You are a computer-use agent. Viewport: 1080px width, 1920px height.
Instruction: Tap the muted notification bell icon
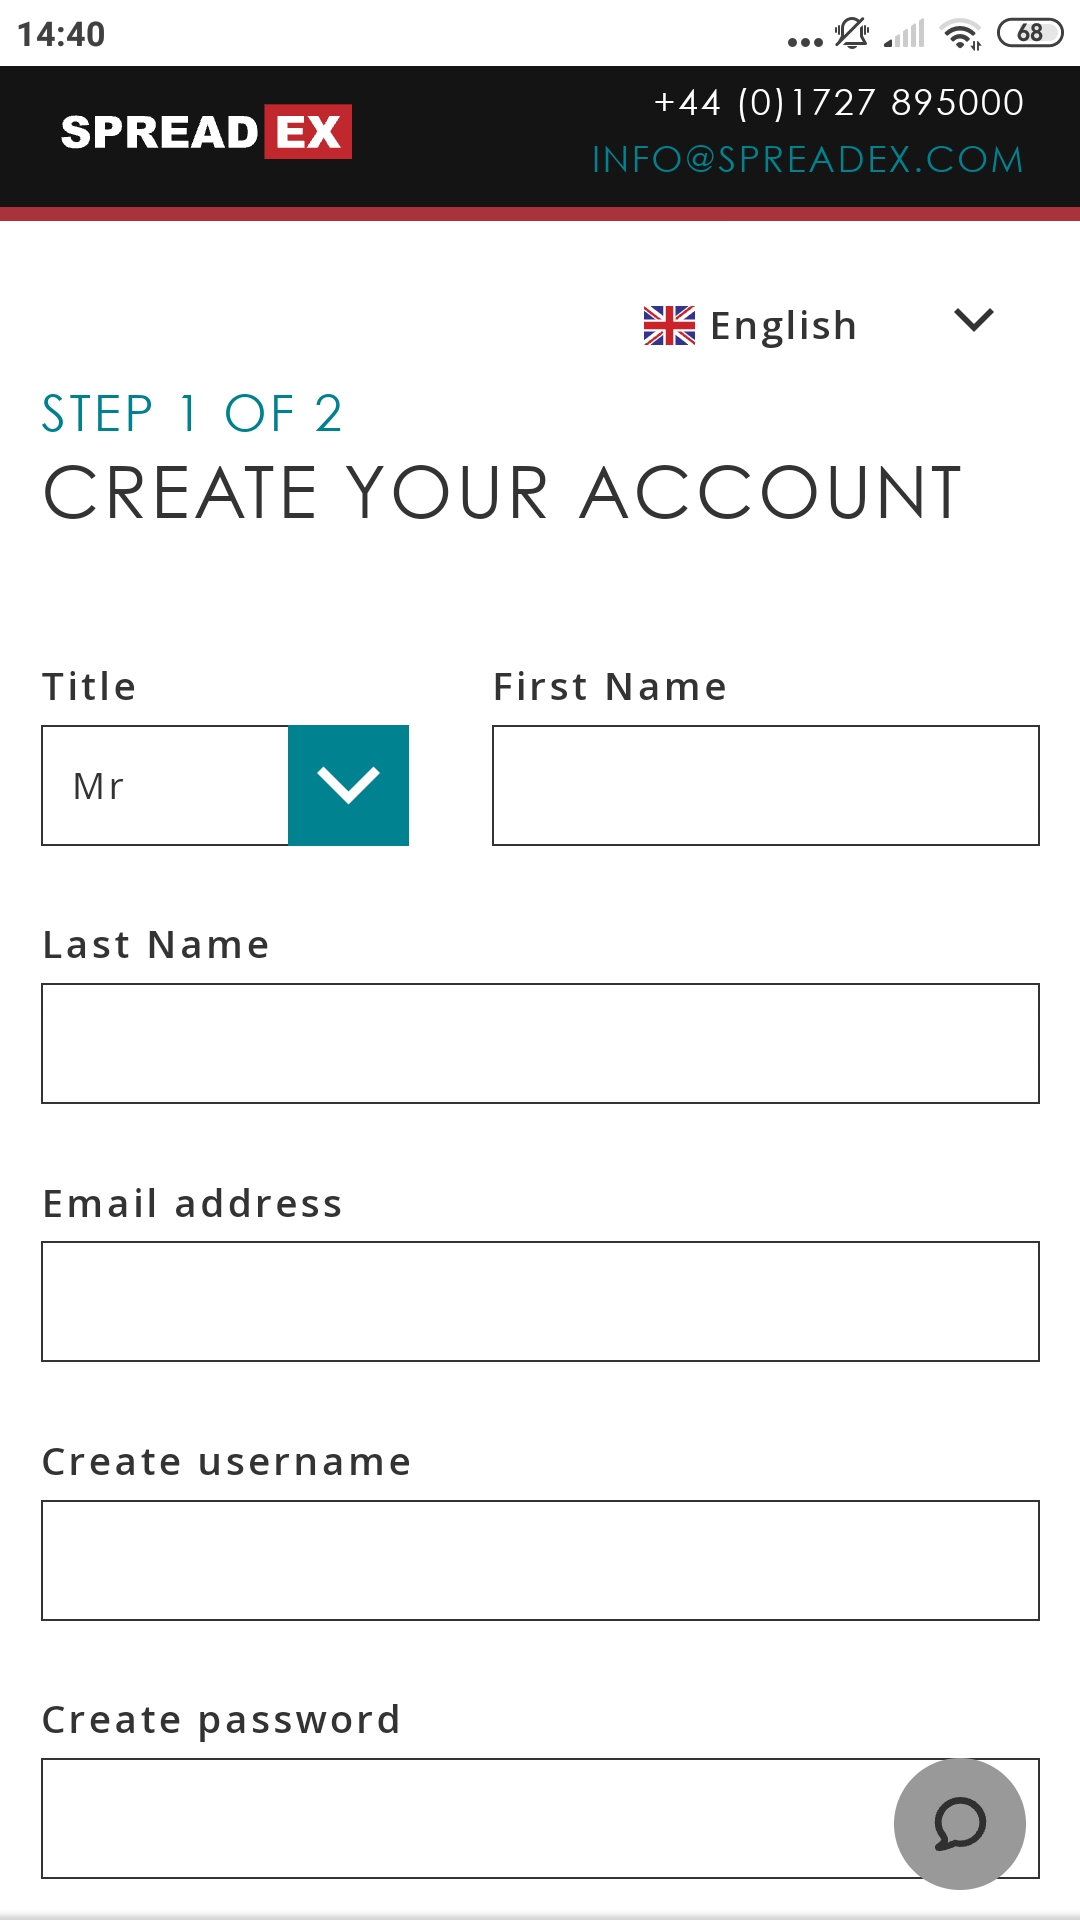click(x=852, y=33)
